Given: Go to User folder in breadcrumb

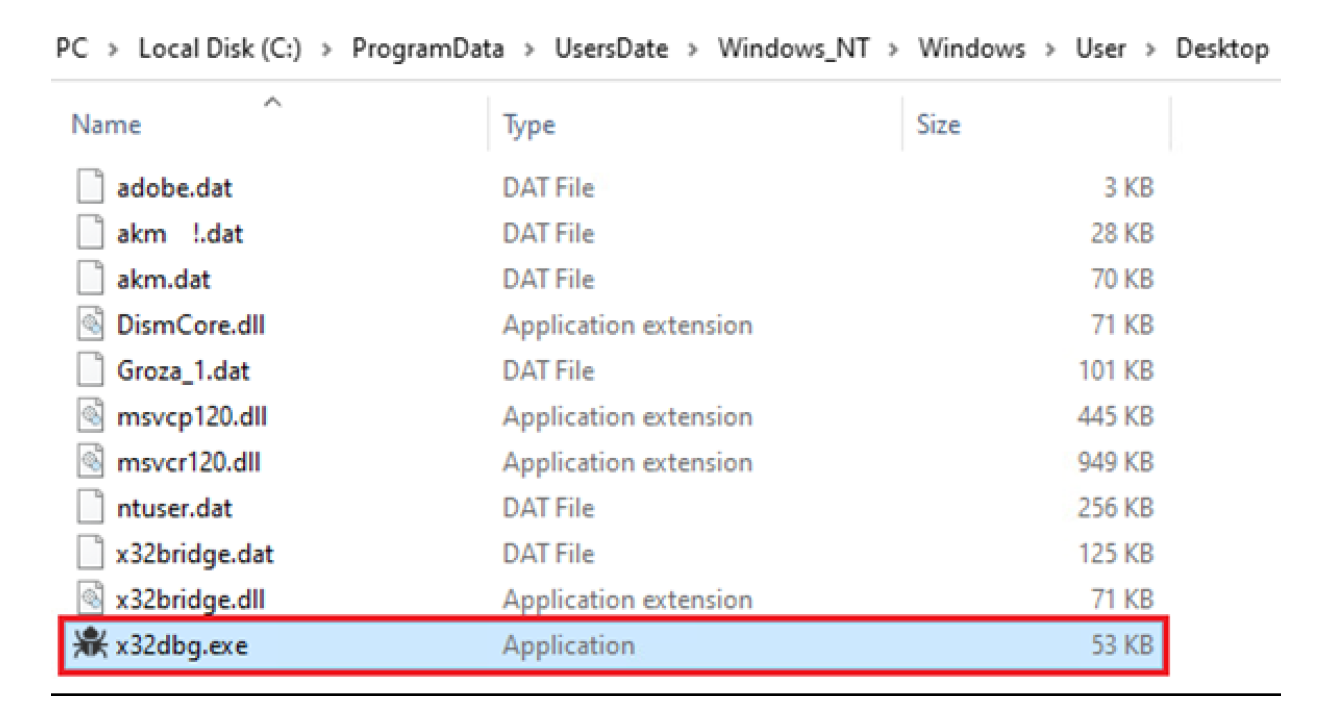Looking at the screenshot, I should point(1100,49).
